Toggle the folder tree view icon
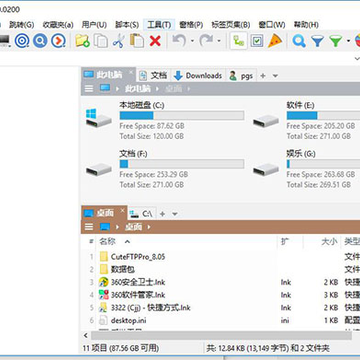The image size is (360, 360). click(239, 41)
